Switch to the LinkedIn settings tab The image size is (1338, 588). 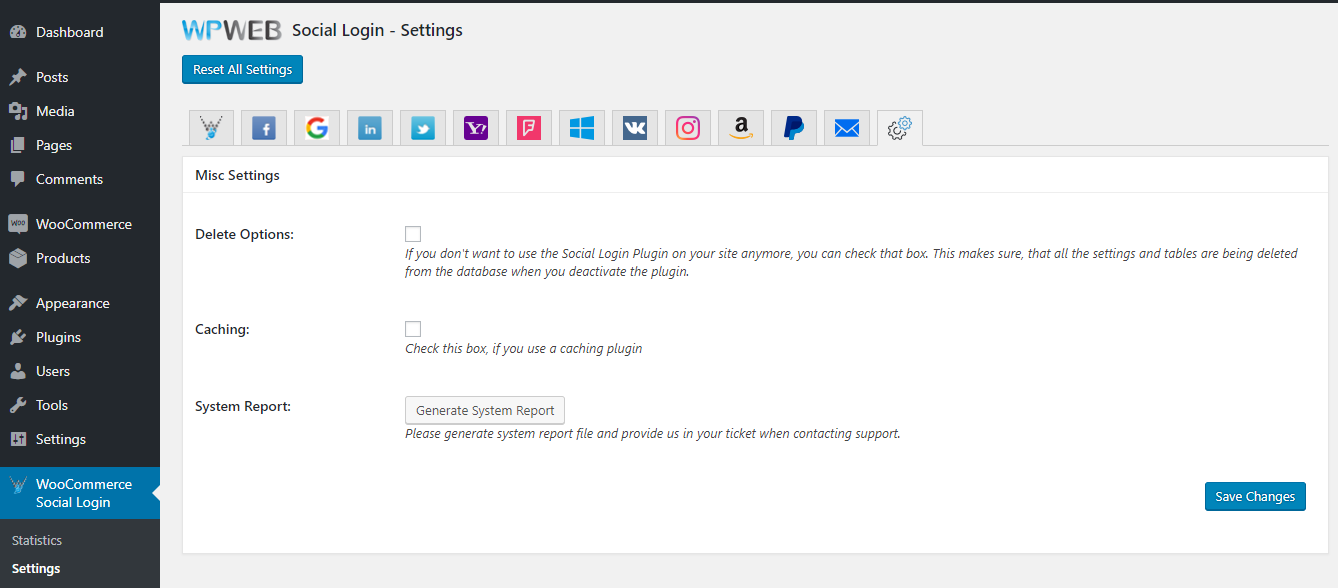(370, 128)
